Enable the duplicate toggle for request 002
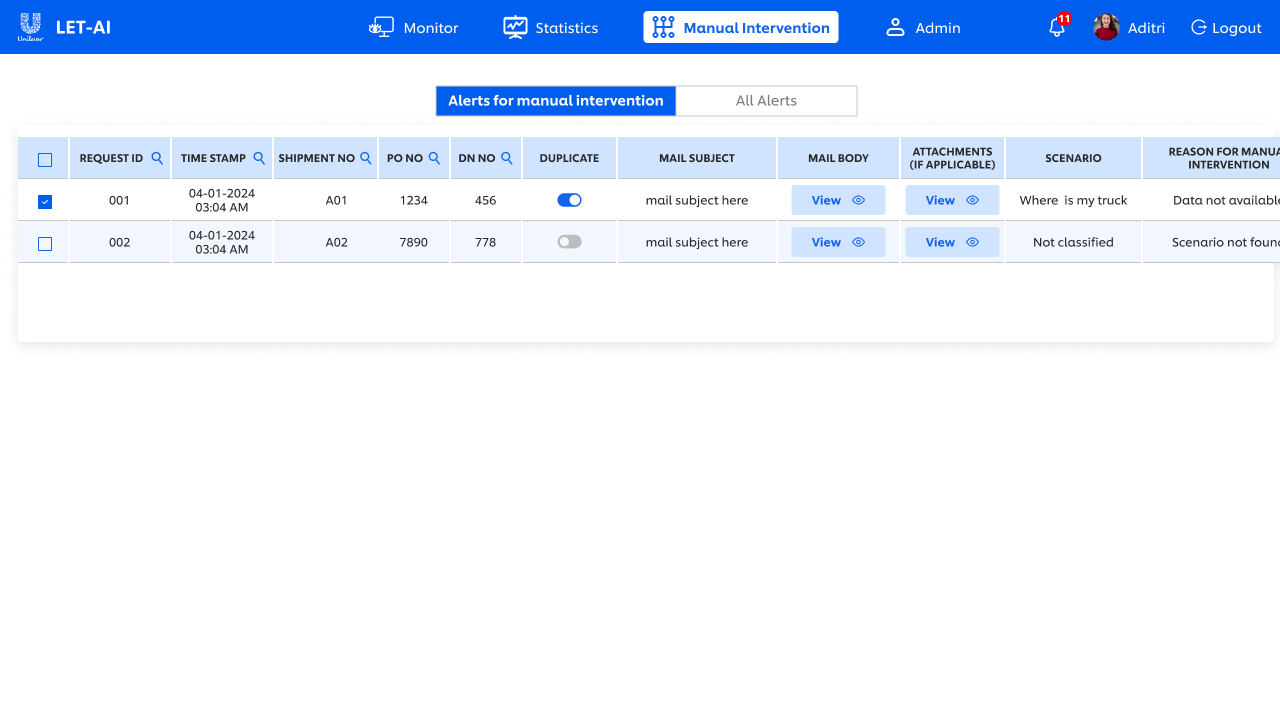Screen dimensions: 1280x705 click(x=569, y=242)
